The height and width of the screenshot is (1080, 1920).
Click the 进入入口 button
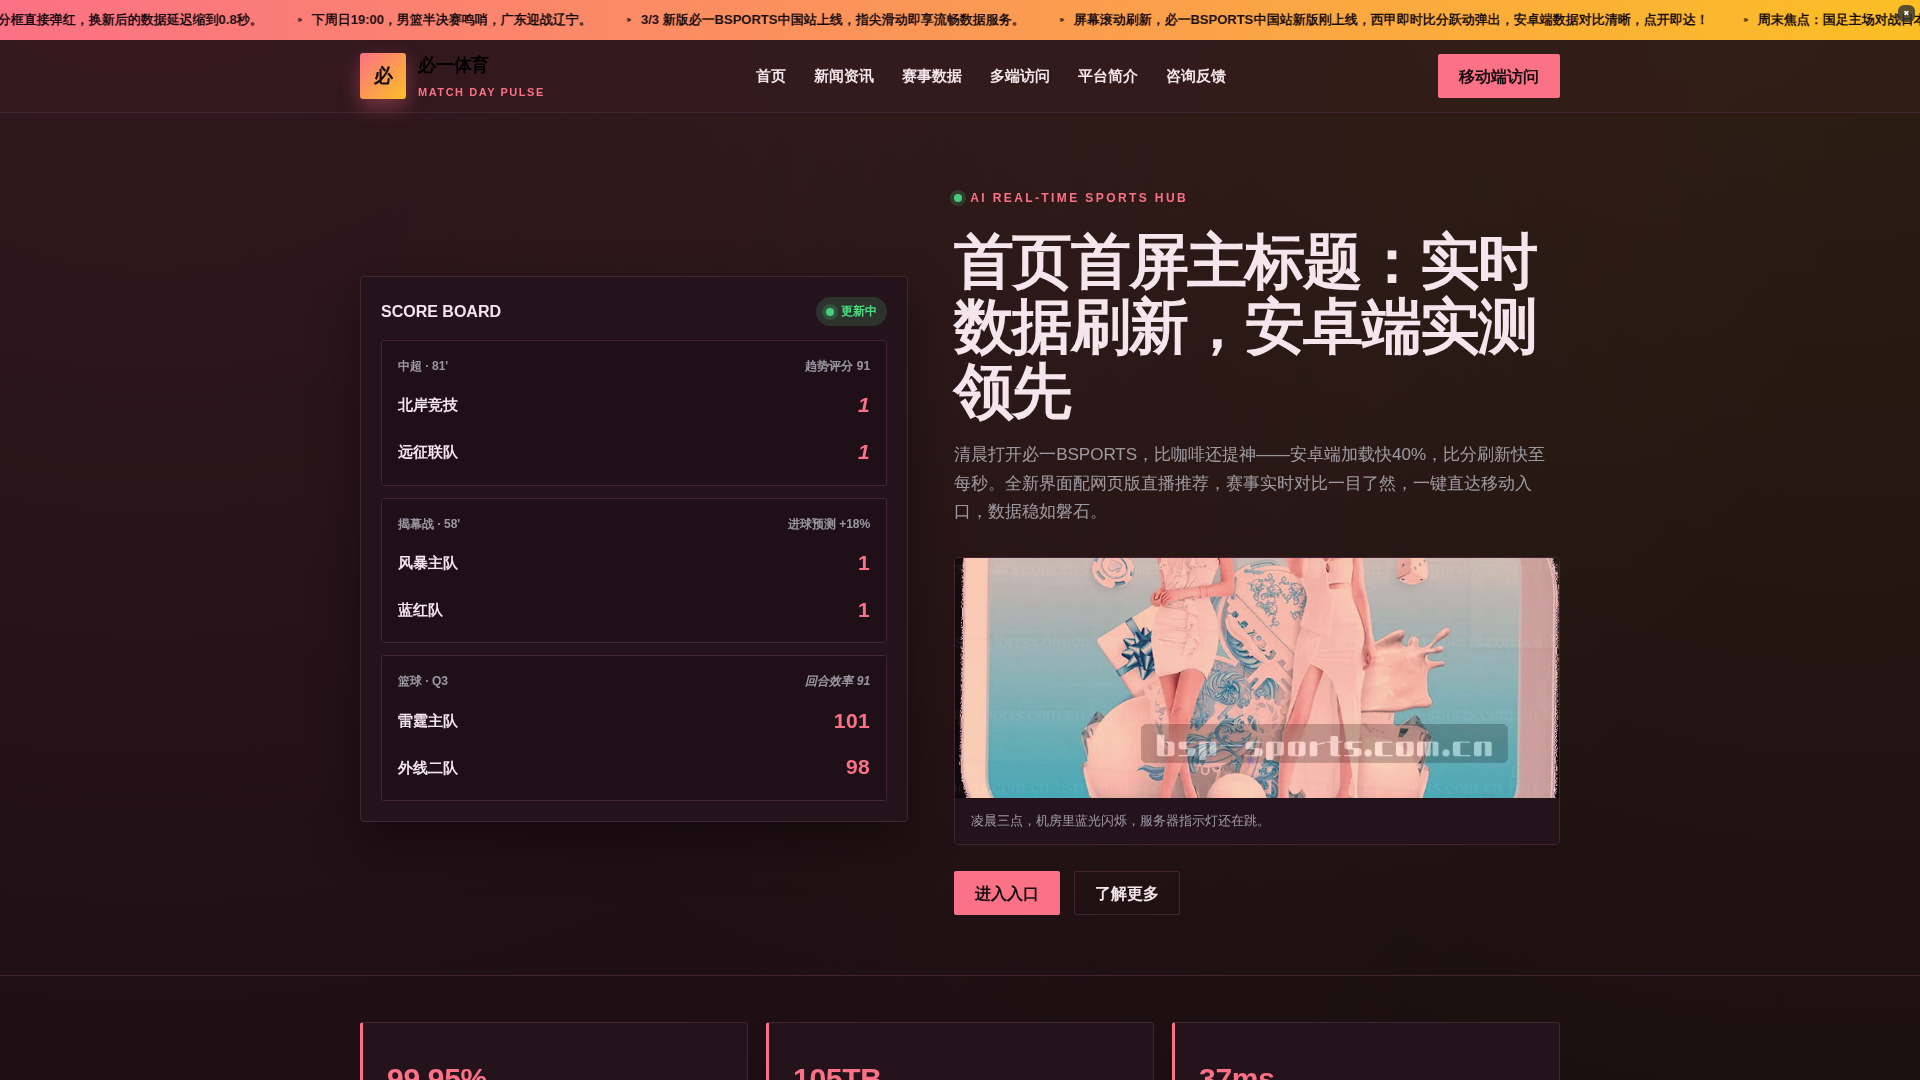(x=1007, y=893)
